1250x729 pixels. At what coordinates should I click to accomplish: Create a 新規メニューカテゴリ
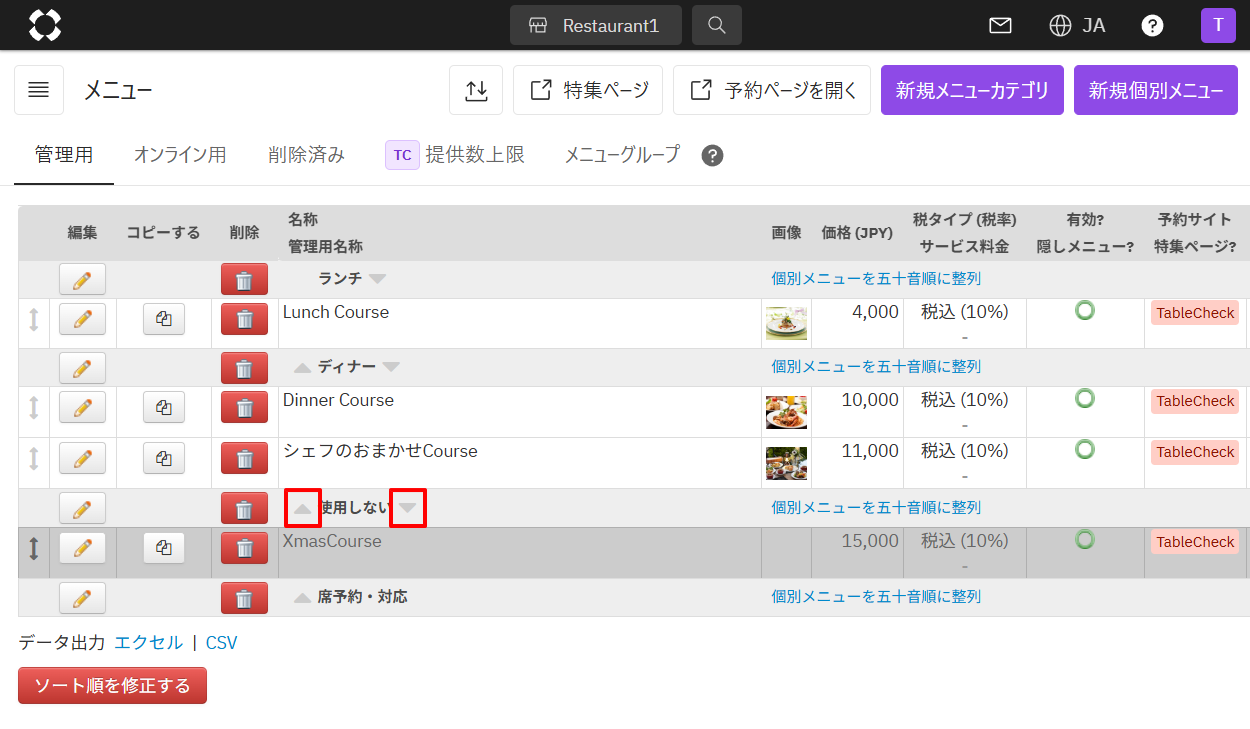click(x=972, y=90)
